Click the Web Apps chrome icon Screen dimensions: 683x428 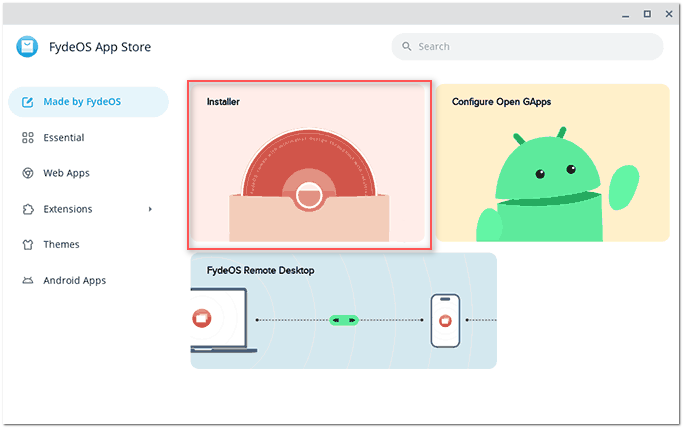[x=27, y=173]
